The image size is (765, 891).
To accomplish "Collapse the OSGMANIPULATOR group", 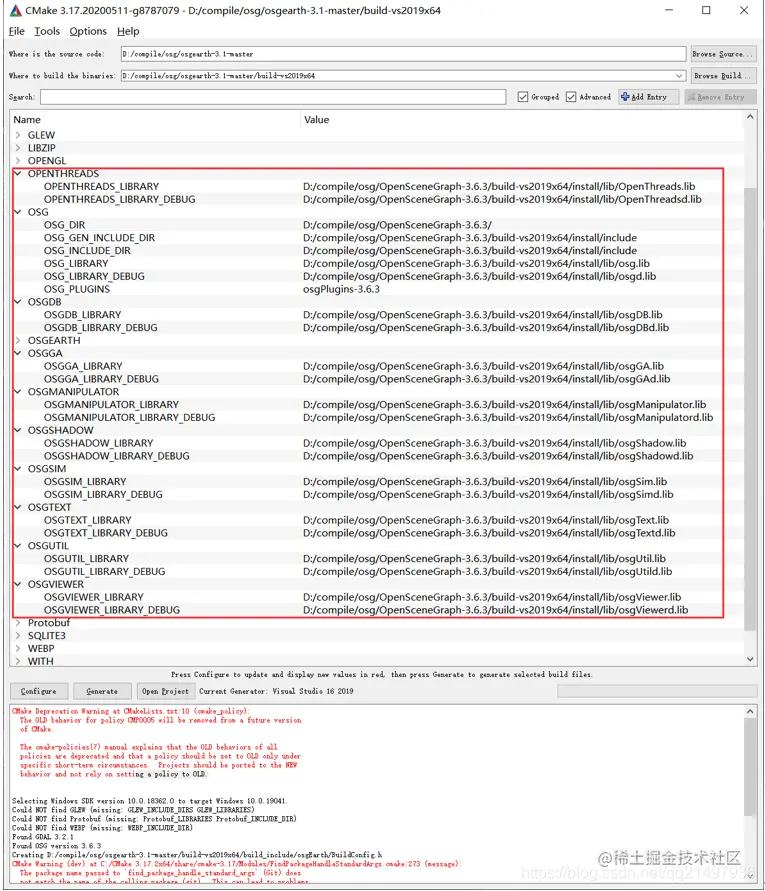I will 18,392.
